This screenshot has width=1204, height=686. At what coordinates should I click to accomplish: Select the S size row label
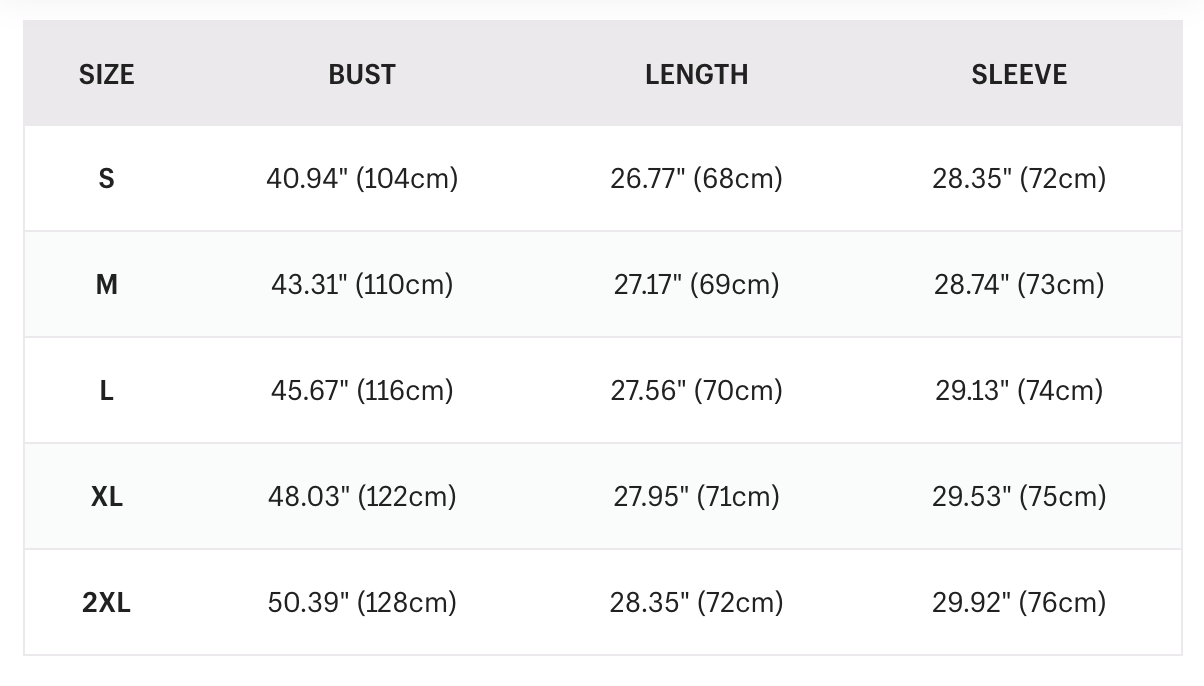tap(106, 179)
